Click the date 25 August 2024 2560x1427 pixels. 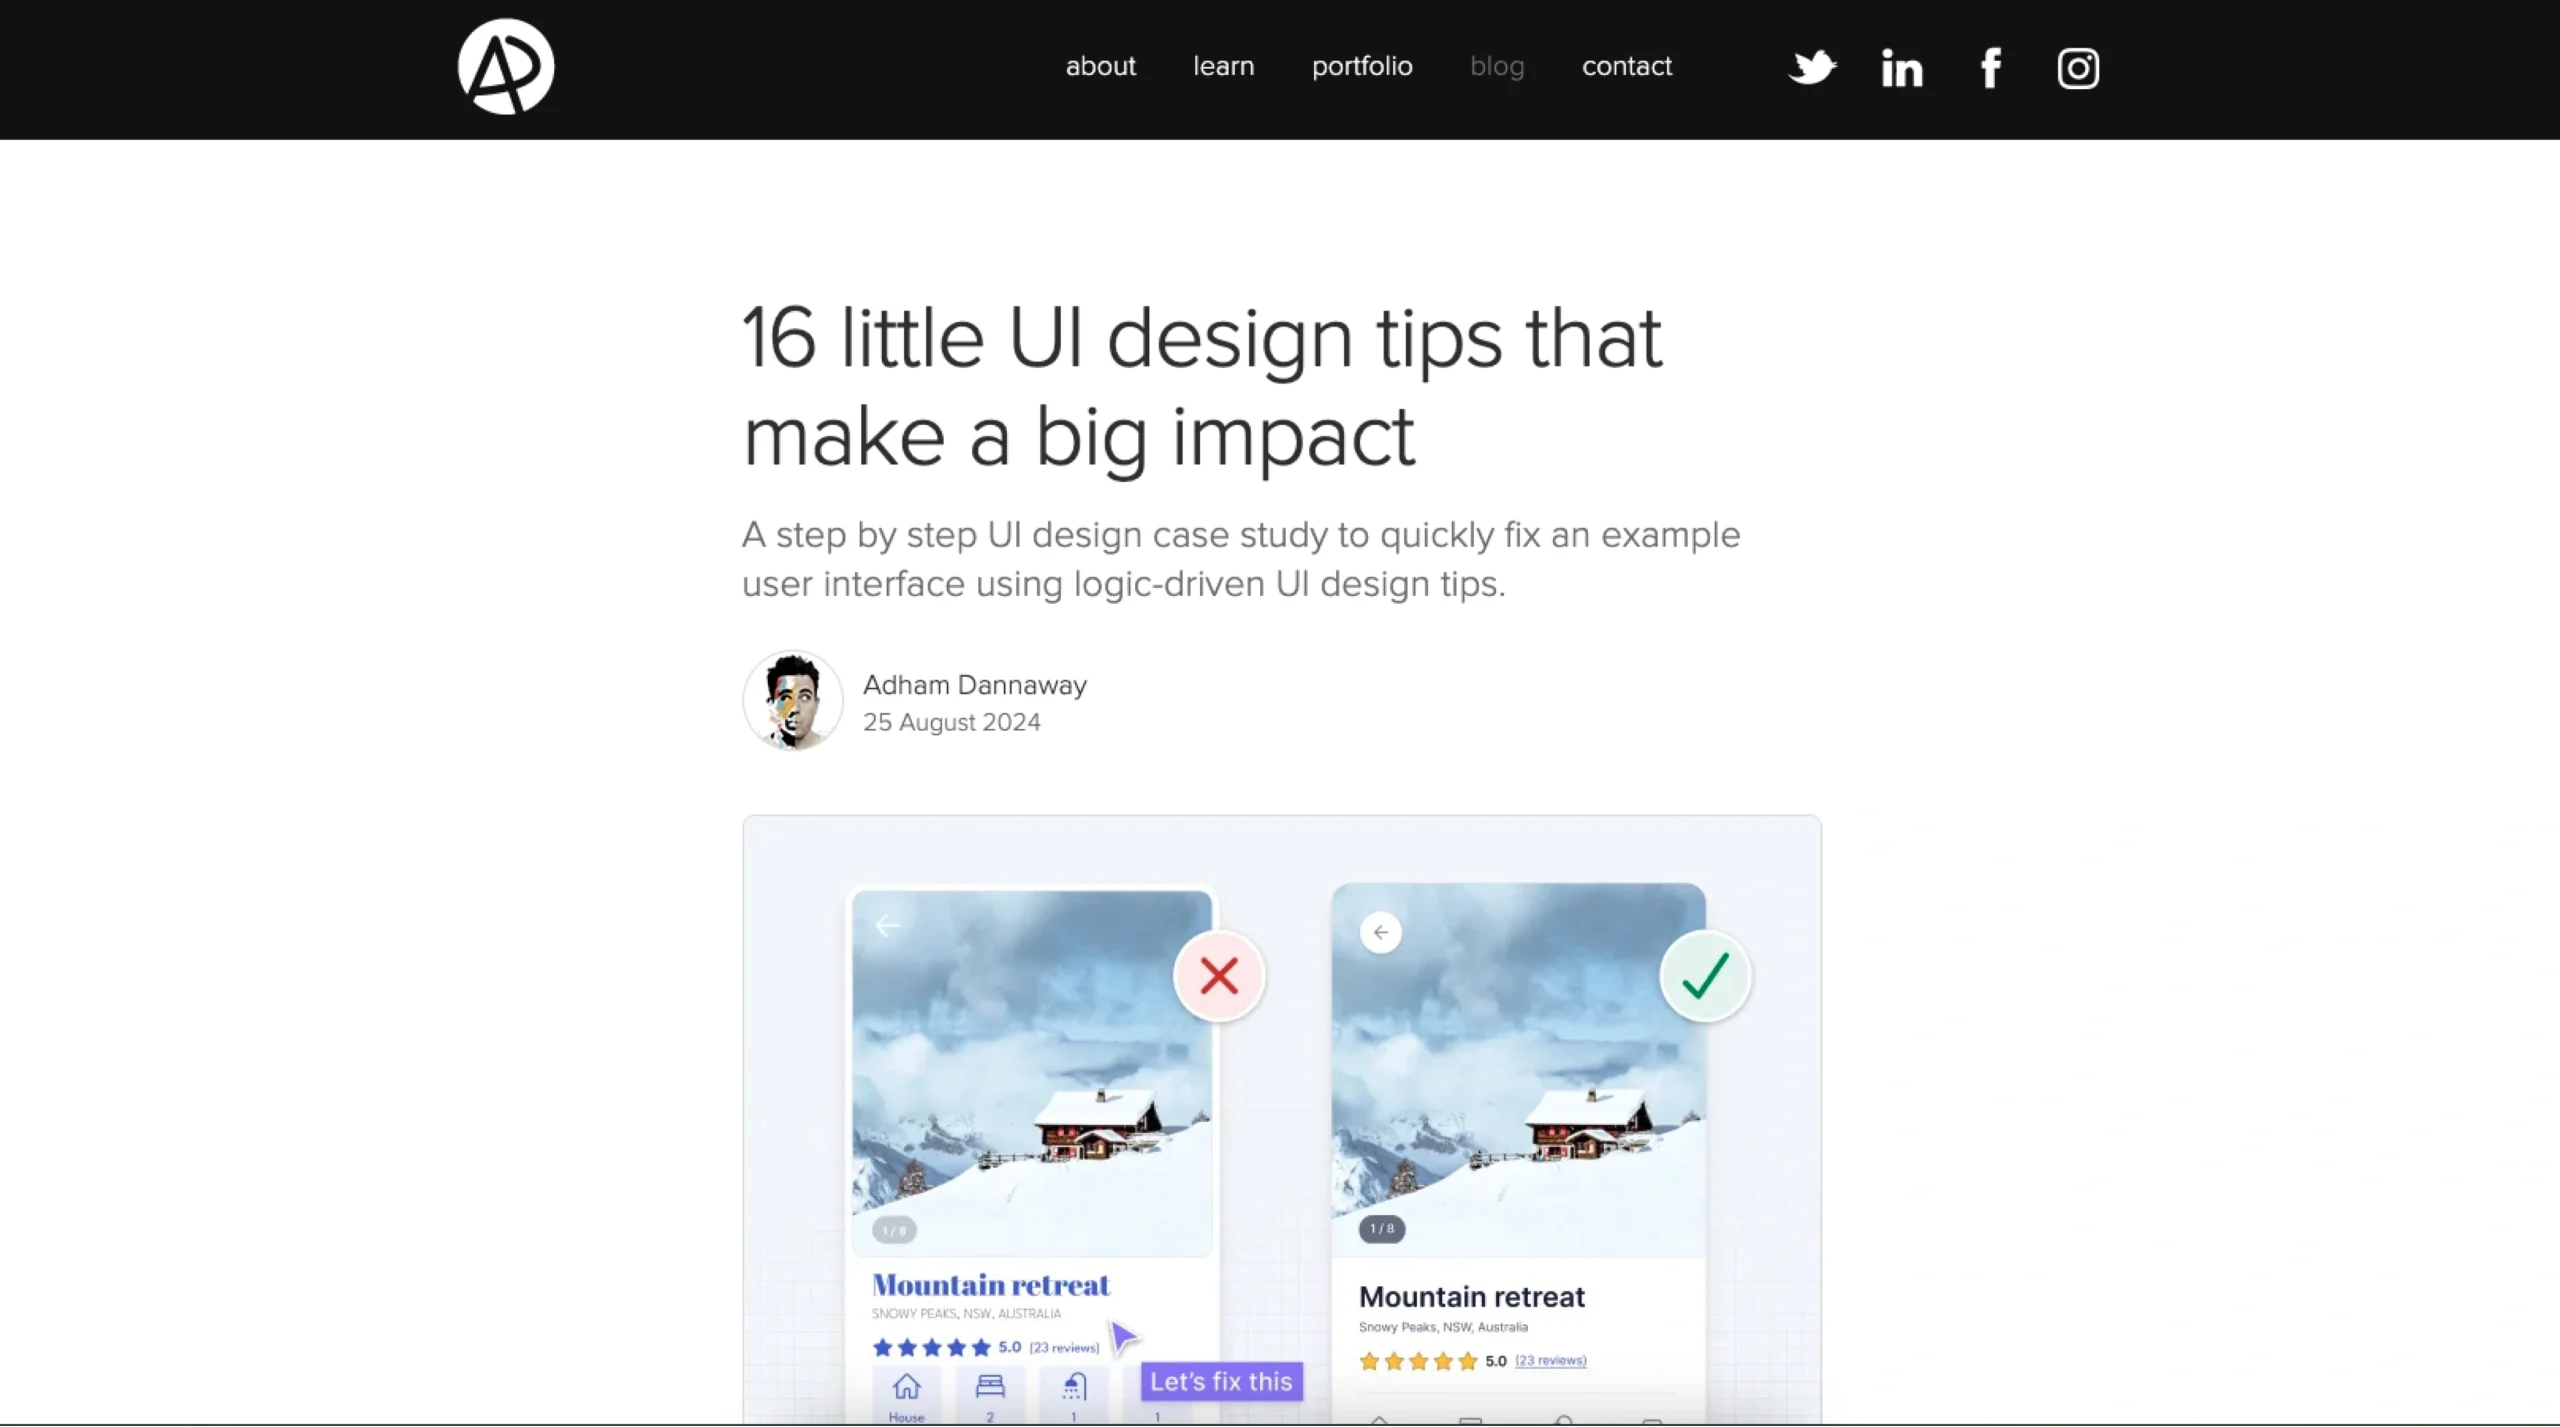[x=952, y=722]
